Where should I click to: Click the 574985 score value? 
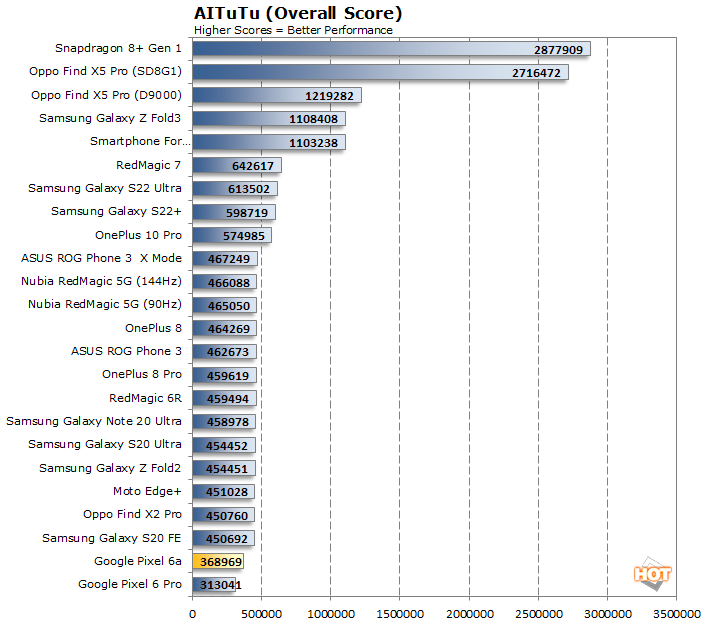pos(244,236)
